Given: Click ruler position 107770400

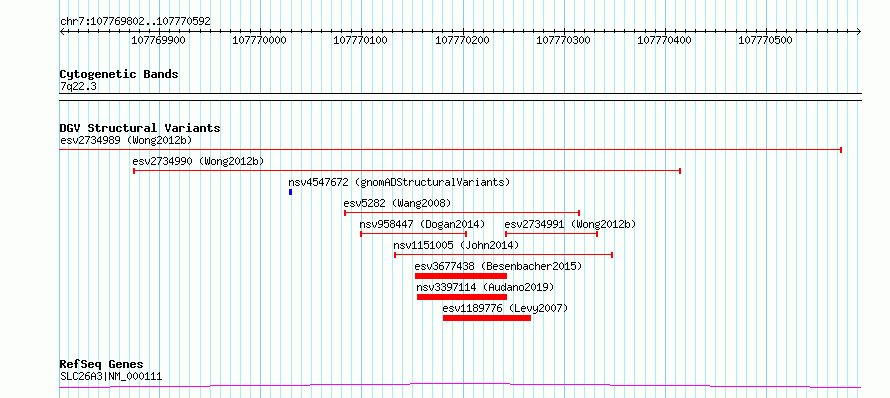Looking at the screenshot, I should click(x=664, y=40).
